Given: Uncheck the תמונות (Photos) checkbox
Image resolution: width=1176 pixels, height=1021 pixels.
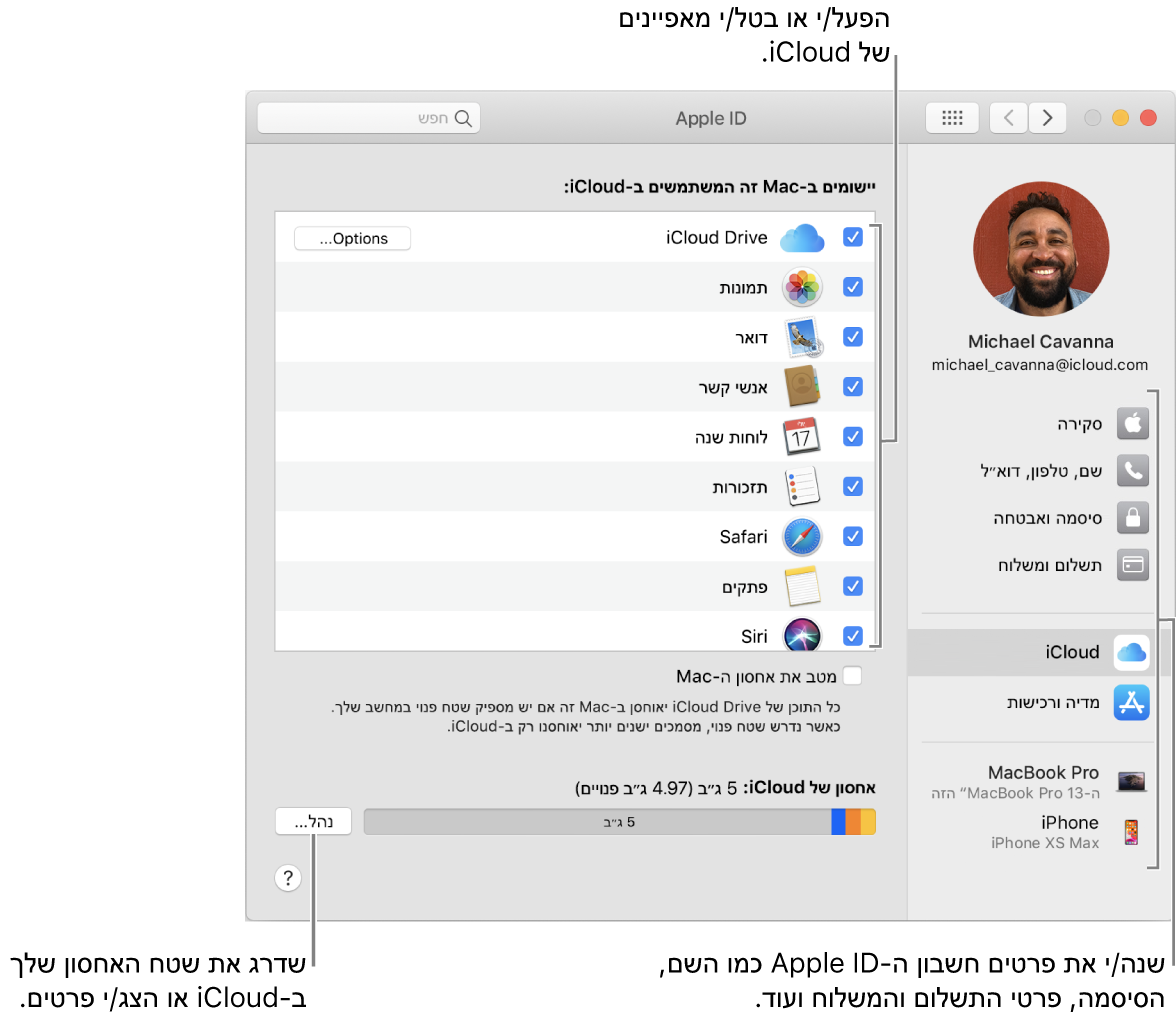Looking at the screenshot, I should point(853,287).
